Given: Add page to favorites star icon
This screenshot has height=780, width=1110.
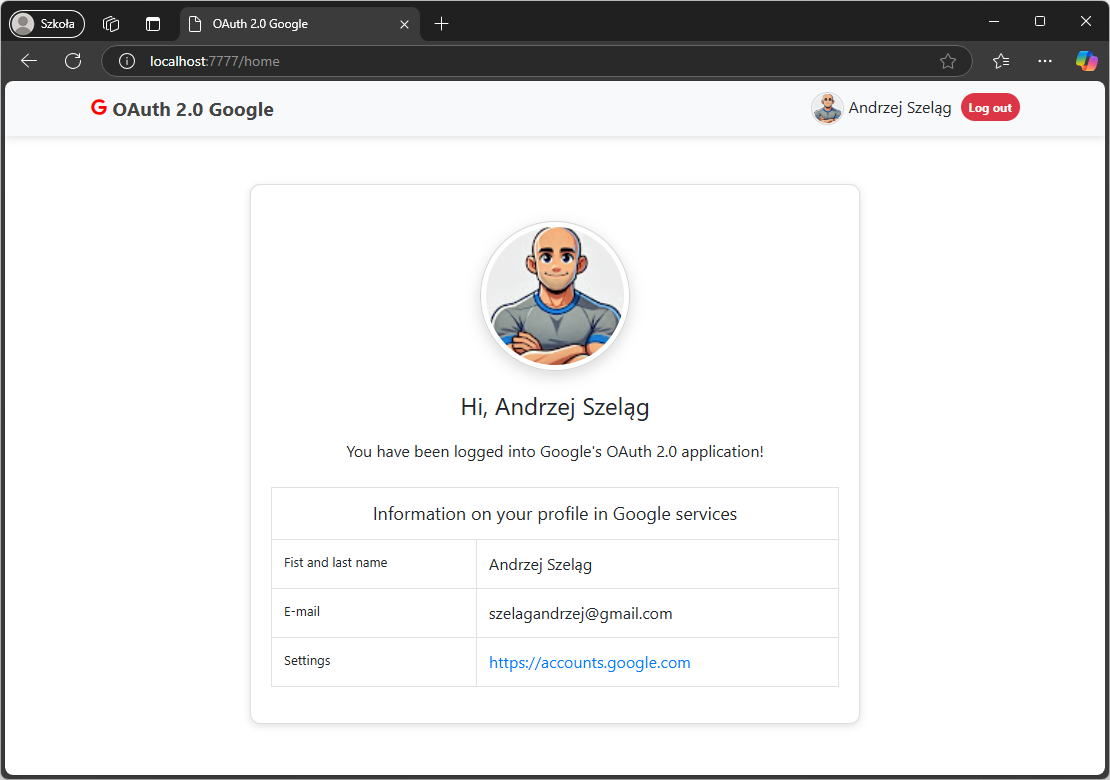Looking at the screenshot, I should 948,62.
